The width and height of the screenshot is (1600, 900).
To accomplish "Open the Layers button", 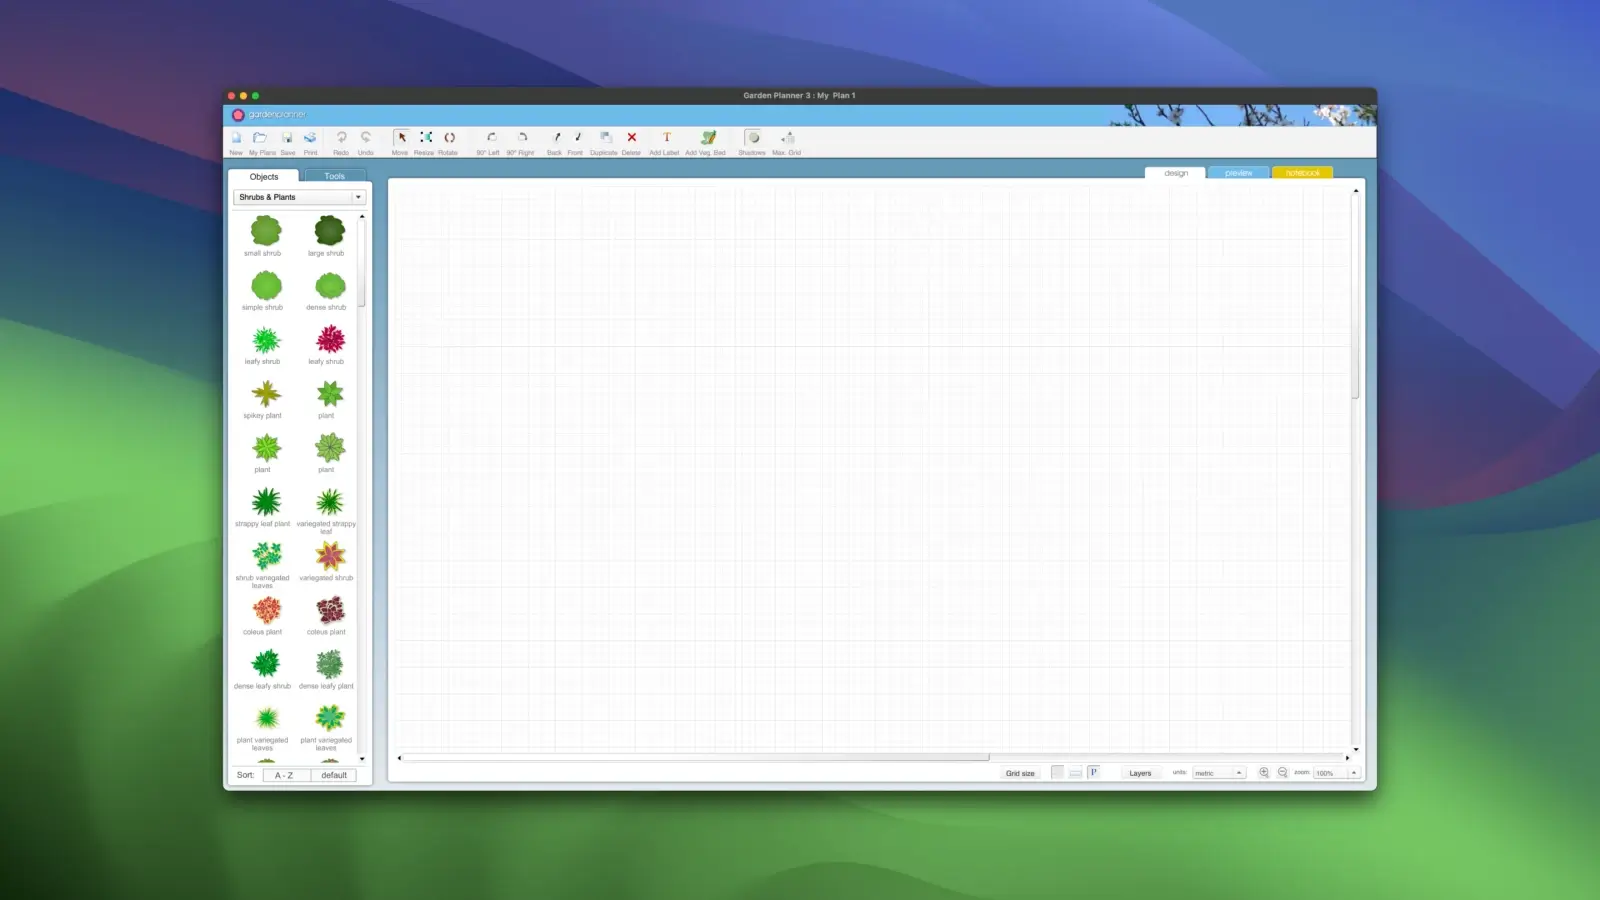I will 1140,773.
